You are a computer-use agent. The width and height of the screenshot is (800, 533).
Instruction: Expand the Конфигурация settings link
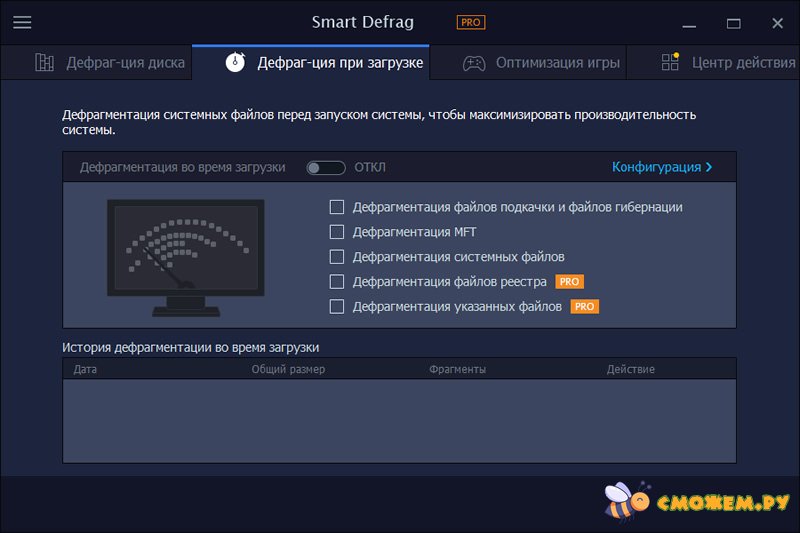click(662, 167)
